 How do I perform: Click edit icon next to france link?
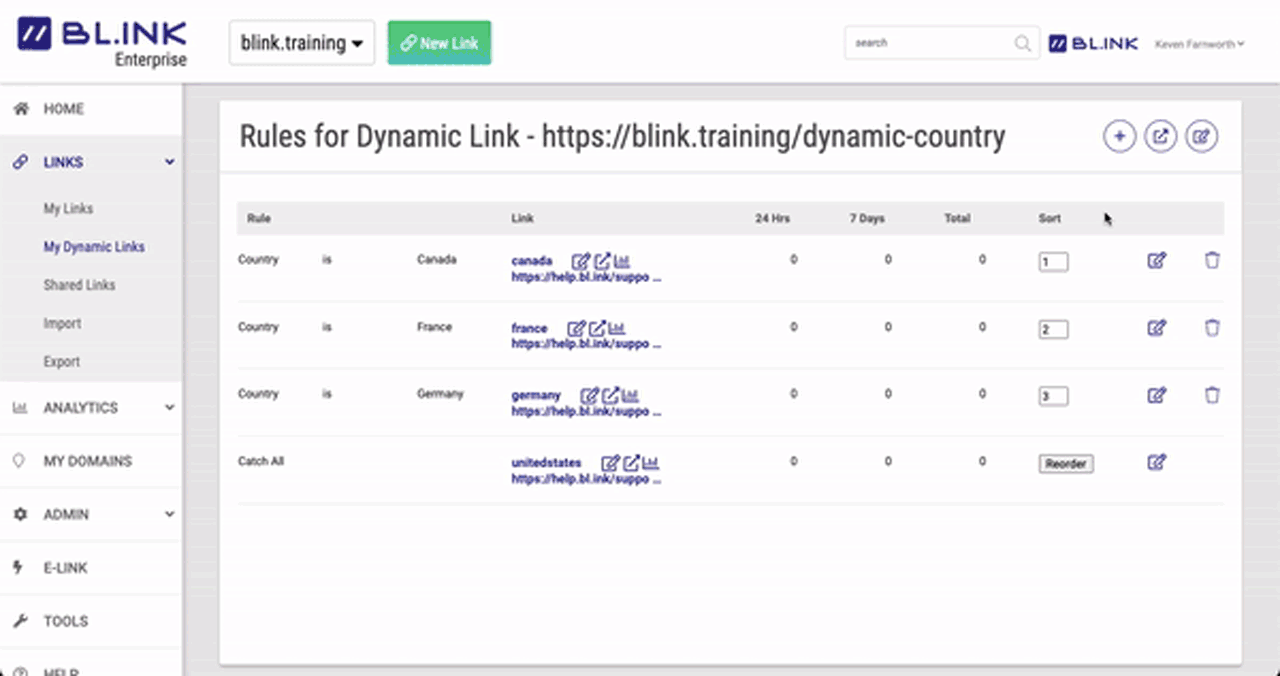(x=576, y=328)
